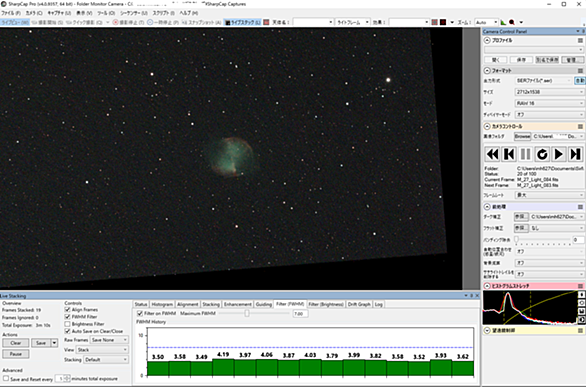Open the RAW 16 mode dropdown
The width and height of the screenshot is (586, 387).
549,103
